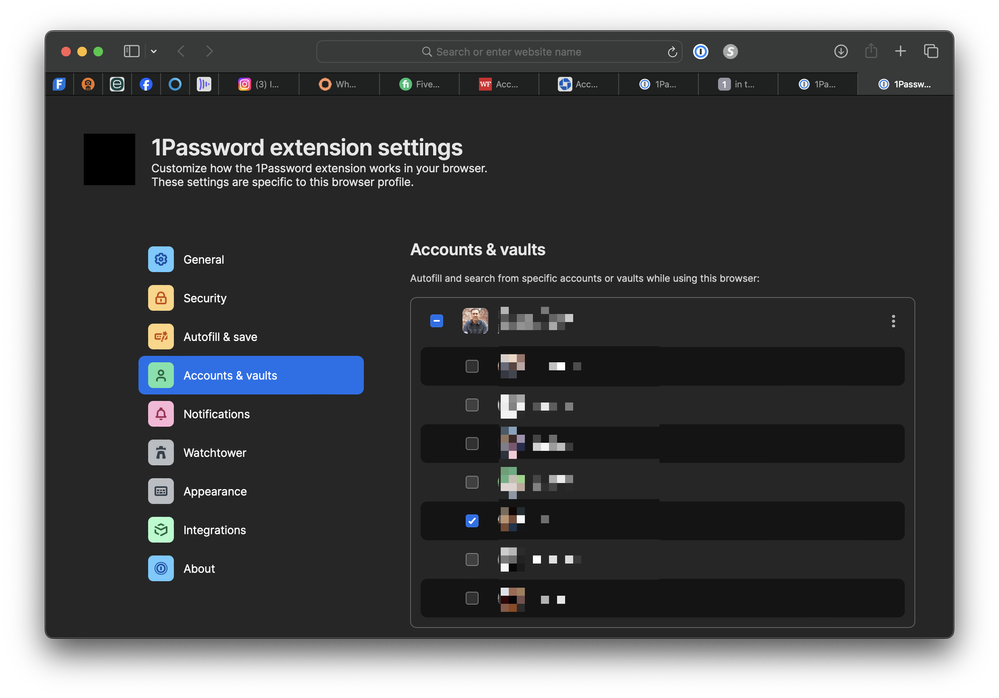Show Safari downloads
This screenshot has height=698, width=999.
point(841,51)
